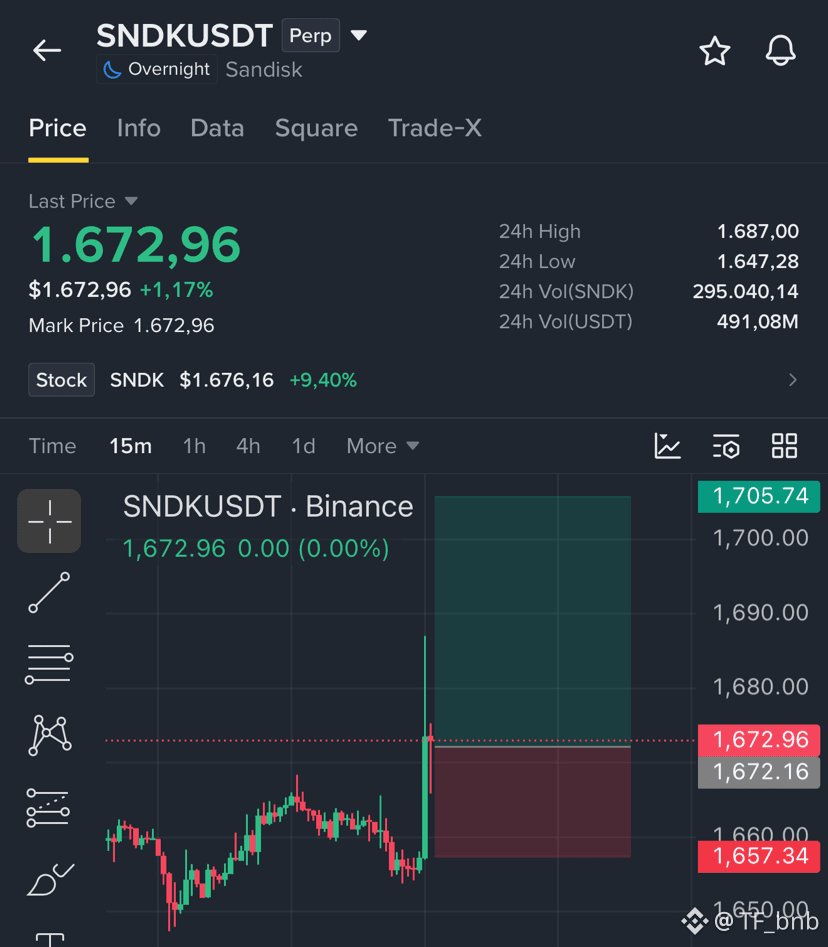The image size is (828, 947).
Task: Click the SNDKUSDT · Binance chart title
Action: [268, 506]
